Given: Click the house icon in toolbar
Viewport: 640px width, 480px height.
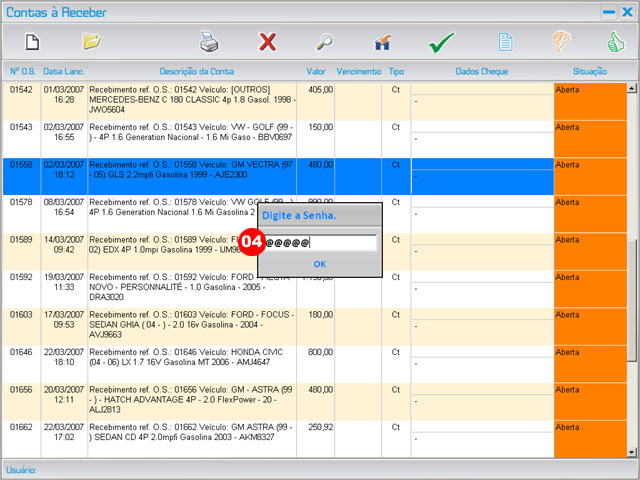Looking at the screenshot, I should point(382,43).
